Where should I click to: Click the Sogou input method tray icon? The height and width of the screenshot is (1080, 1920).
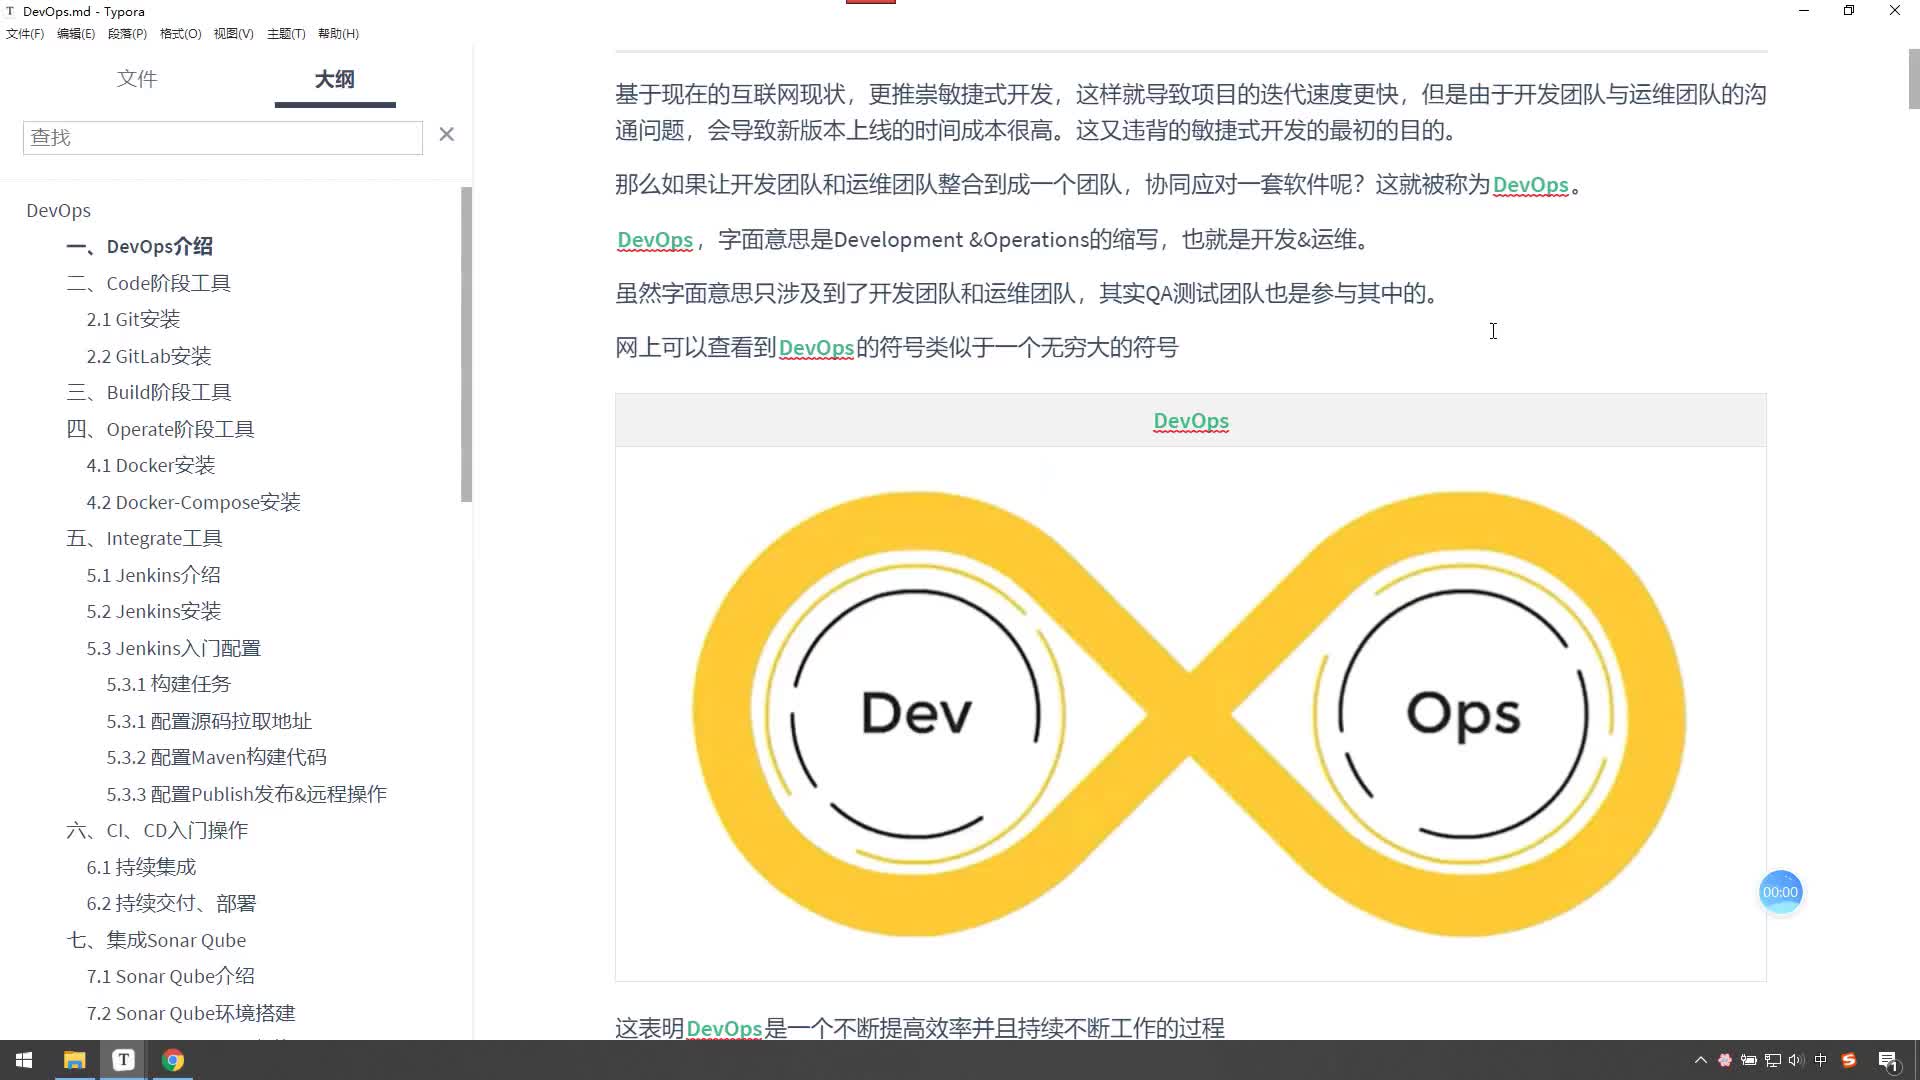pyautogui.click(x=1849, y=1060)
